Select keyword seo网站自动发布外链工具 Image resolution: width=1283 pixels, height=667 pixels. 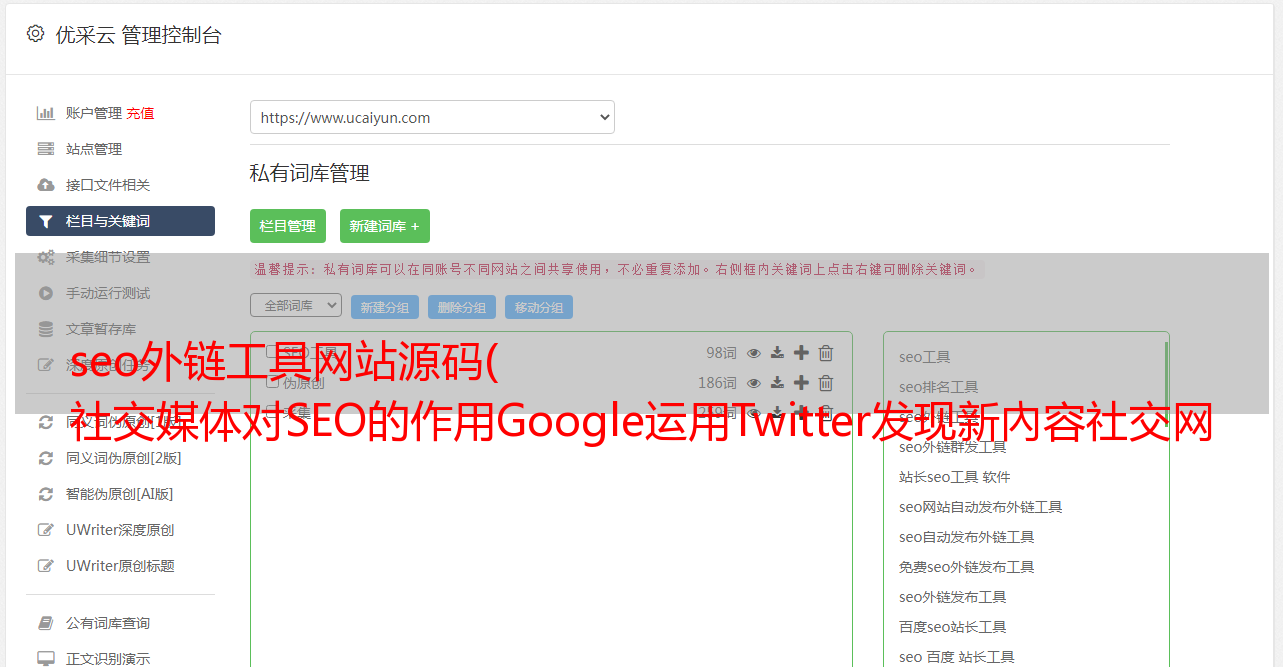[981, 507]
